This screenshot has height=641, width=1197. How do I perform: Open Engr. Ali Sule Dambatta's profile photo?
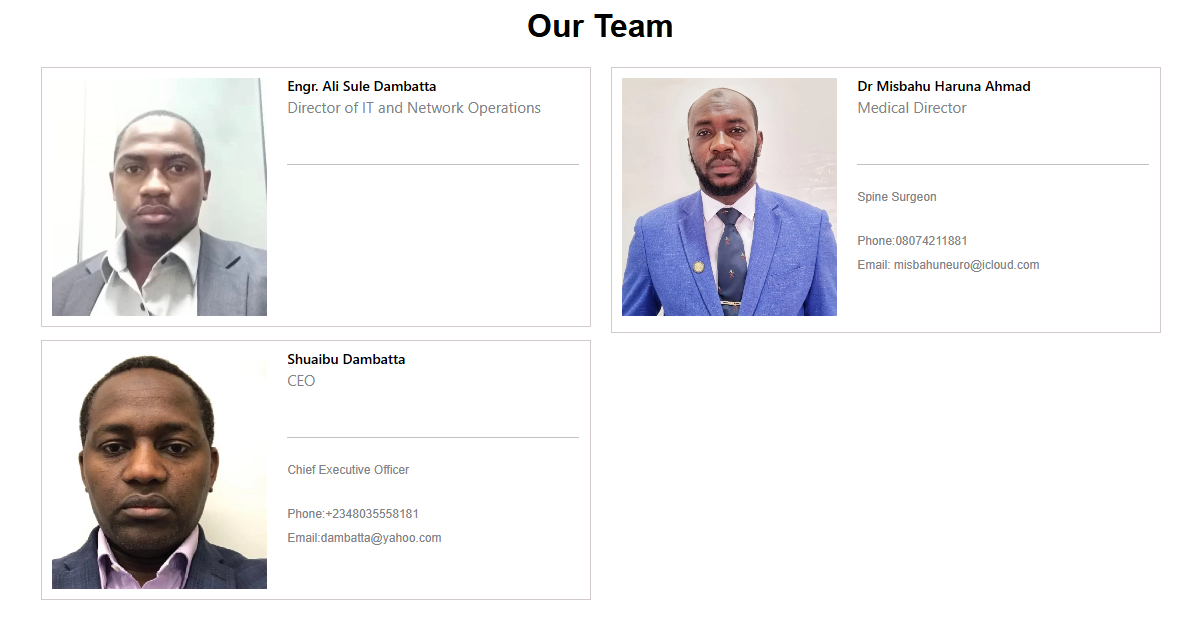tap(160, 197)
